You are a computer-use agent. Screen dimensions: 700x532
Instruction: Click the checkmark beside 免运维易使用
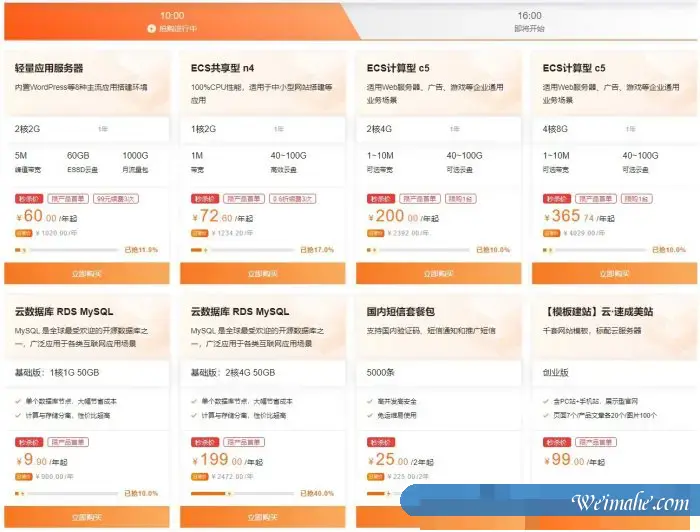(370, 415)
